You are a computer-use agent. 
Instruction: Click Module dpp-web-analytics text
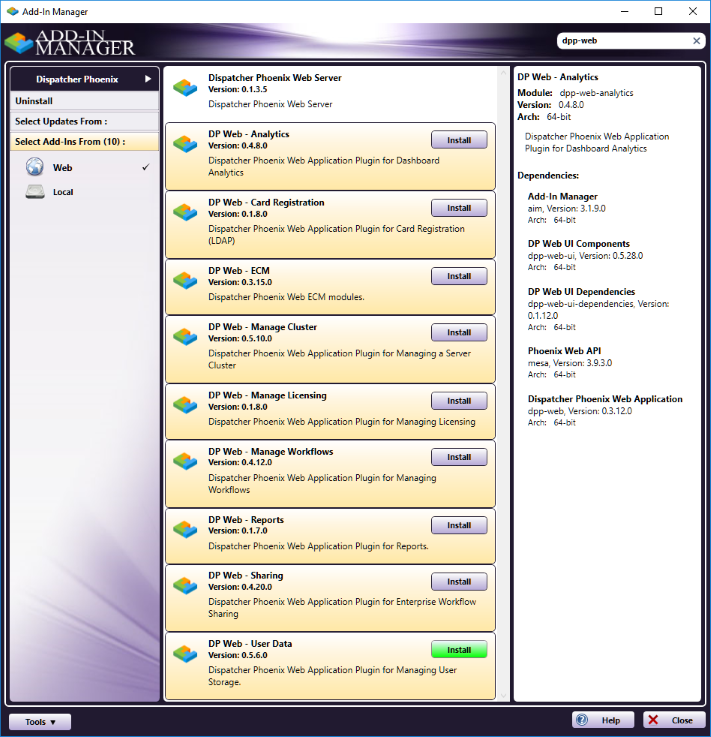tap(575, 93)
